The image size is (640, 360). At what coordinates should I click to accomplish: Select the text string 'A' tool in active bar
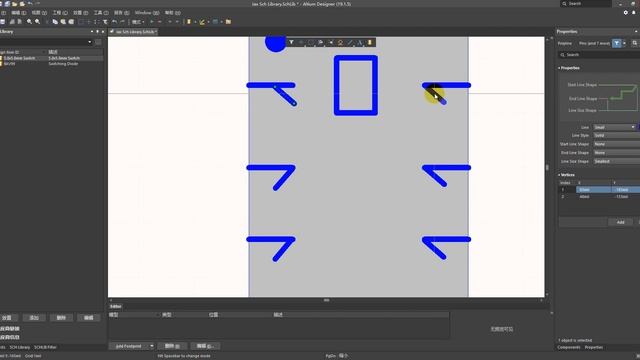click(360, 42)
